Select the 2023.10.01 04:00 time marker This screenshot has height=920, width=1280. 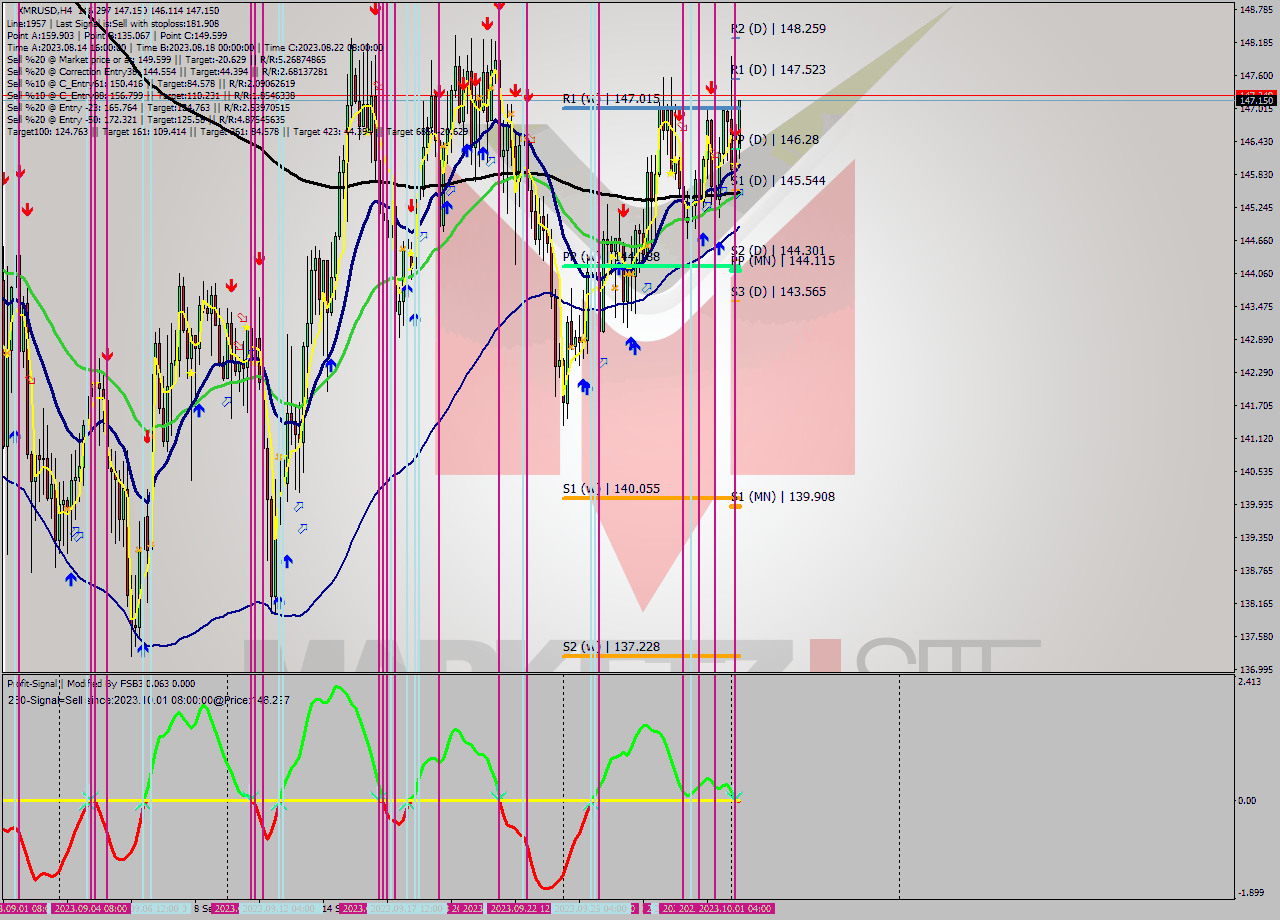(734, 909)
